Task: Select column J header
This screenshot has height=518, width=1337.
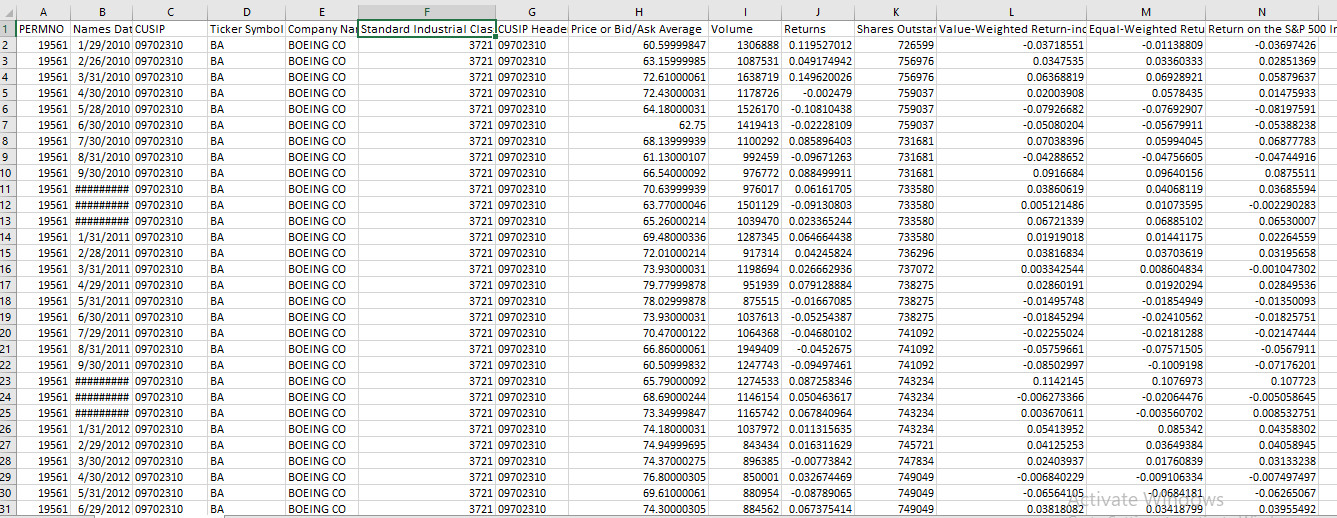Action: point(818,12)
